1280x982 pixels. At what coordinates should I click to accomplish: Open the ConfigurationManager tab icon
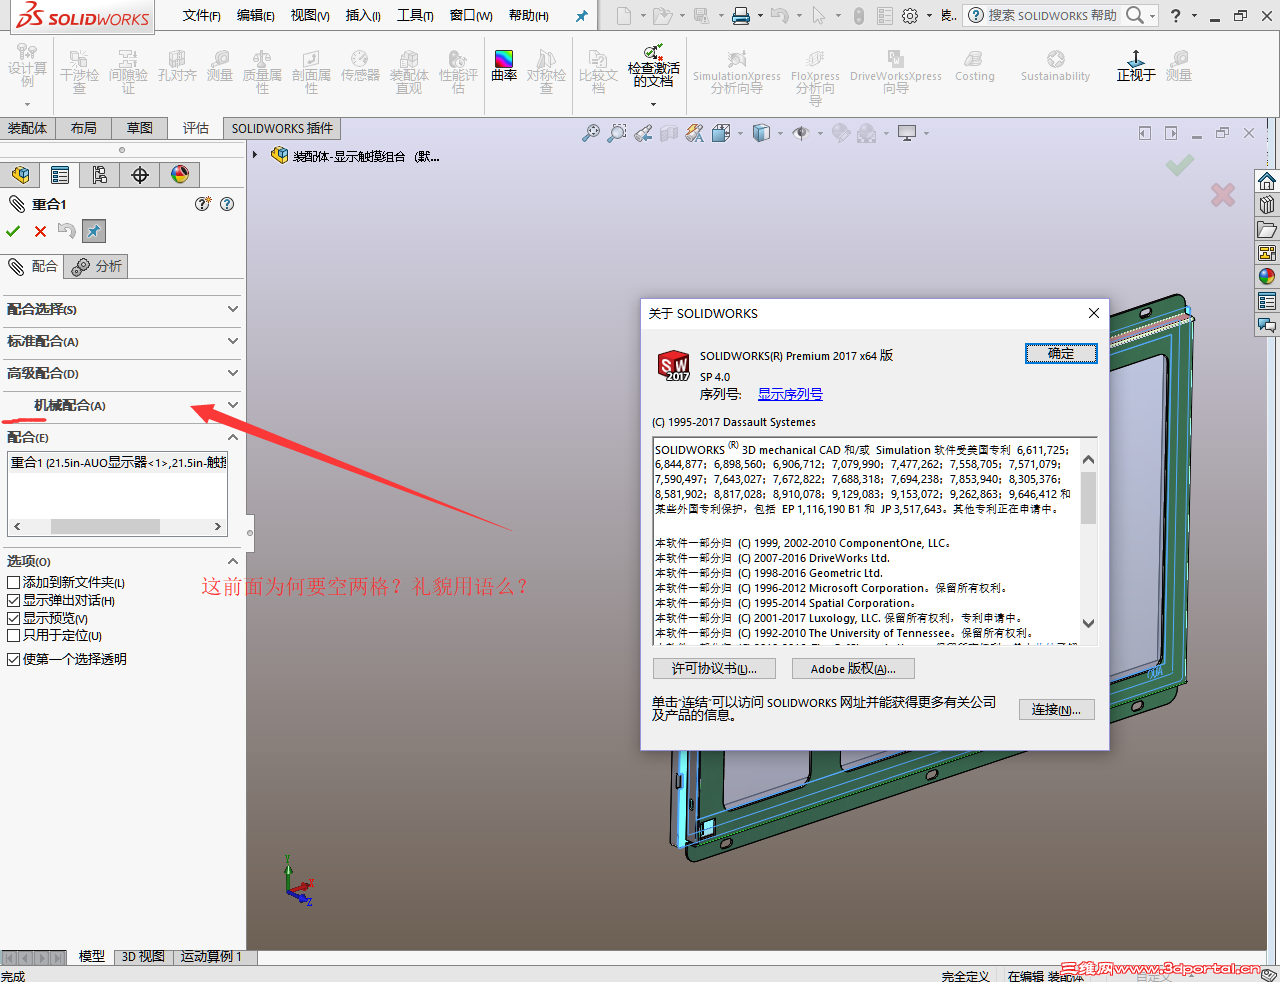100,175
